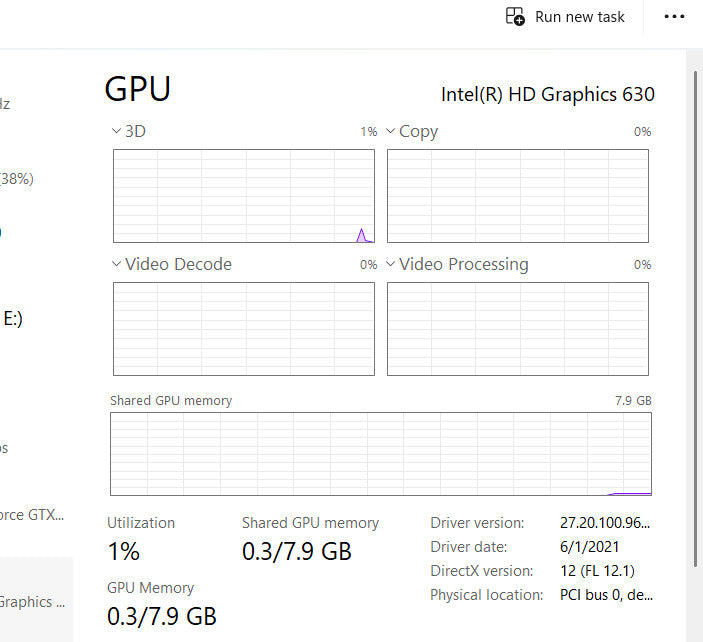Click the Shared GPU memory graph

click(x=380, y=454)
